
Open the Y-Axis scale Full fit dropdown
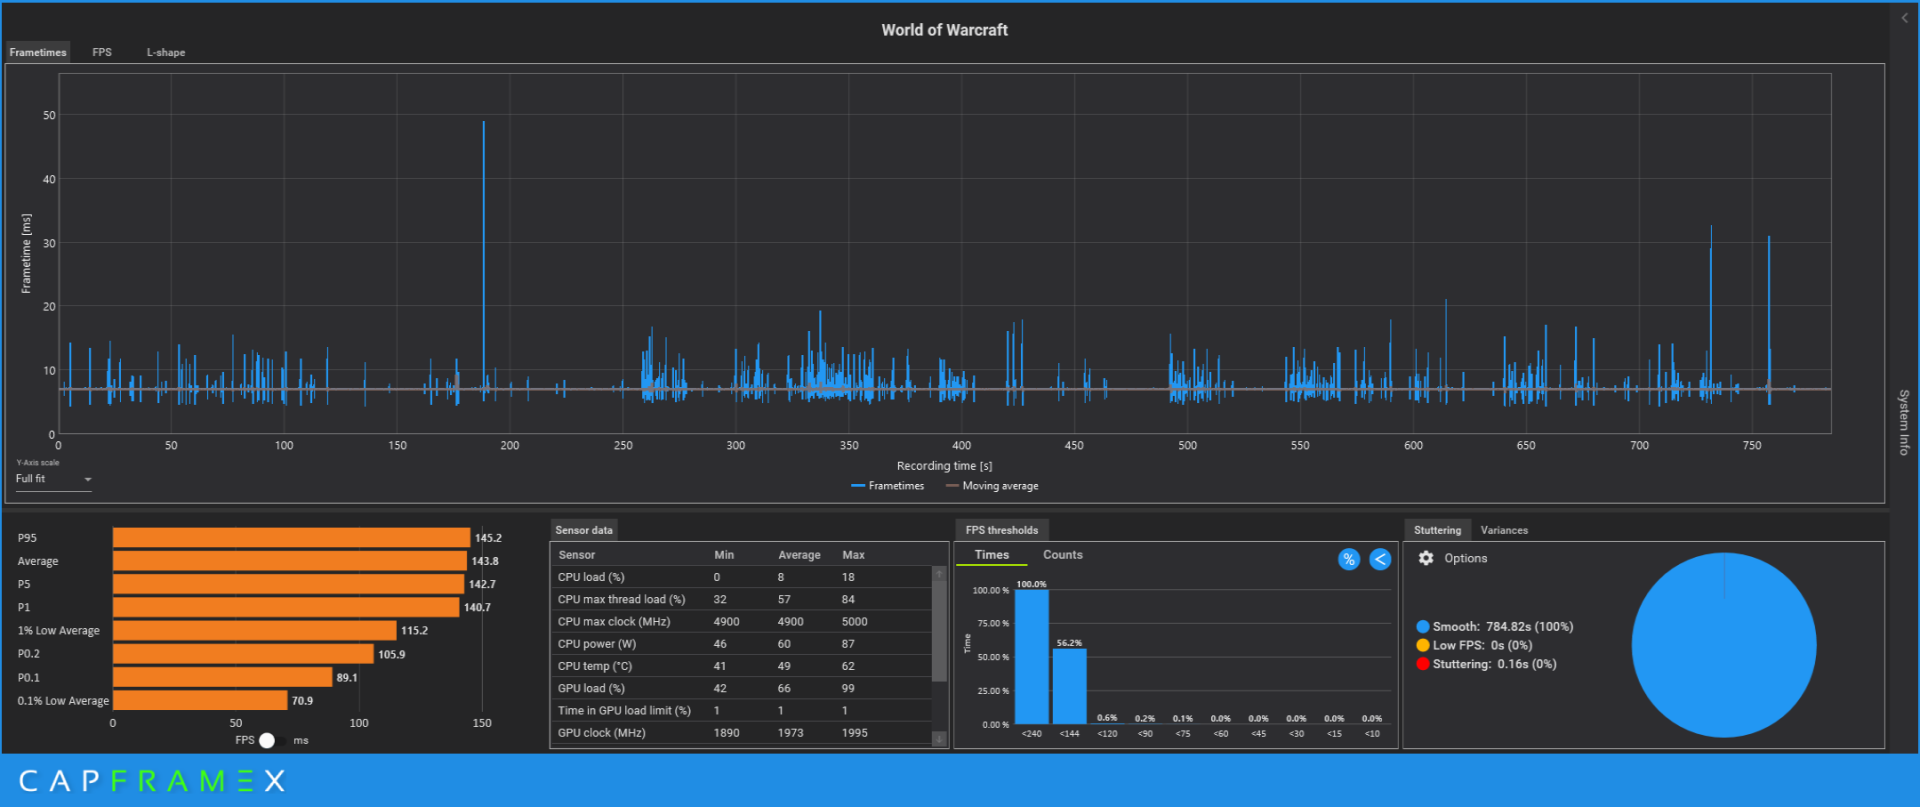[54, 479]
